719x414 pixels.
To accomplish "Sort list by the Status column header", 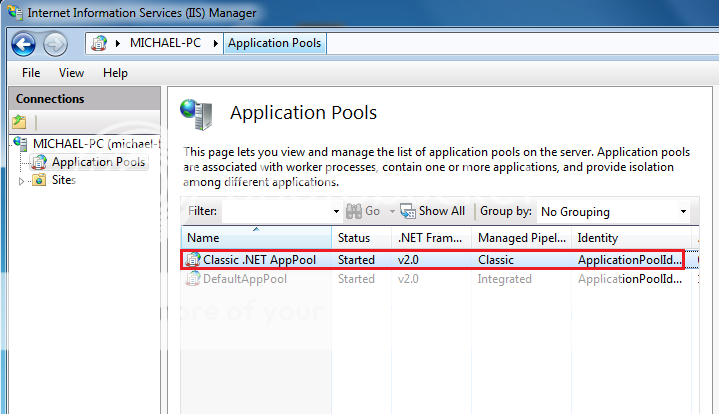I will [354, 238].
